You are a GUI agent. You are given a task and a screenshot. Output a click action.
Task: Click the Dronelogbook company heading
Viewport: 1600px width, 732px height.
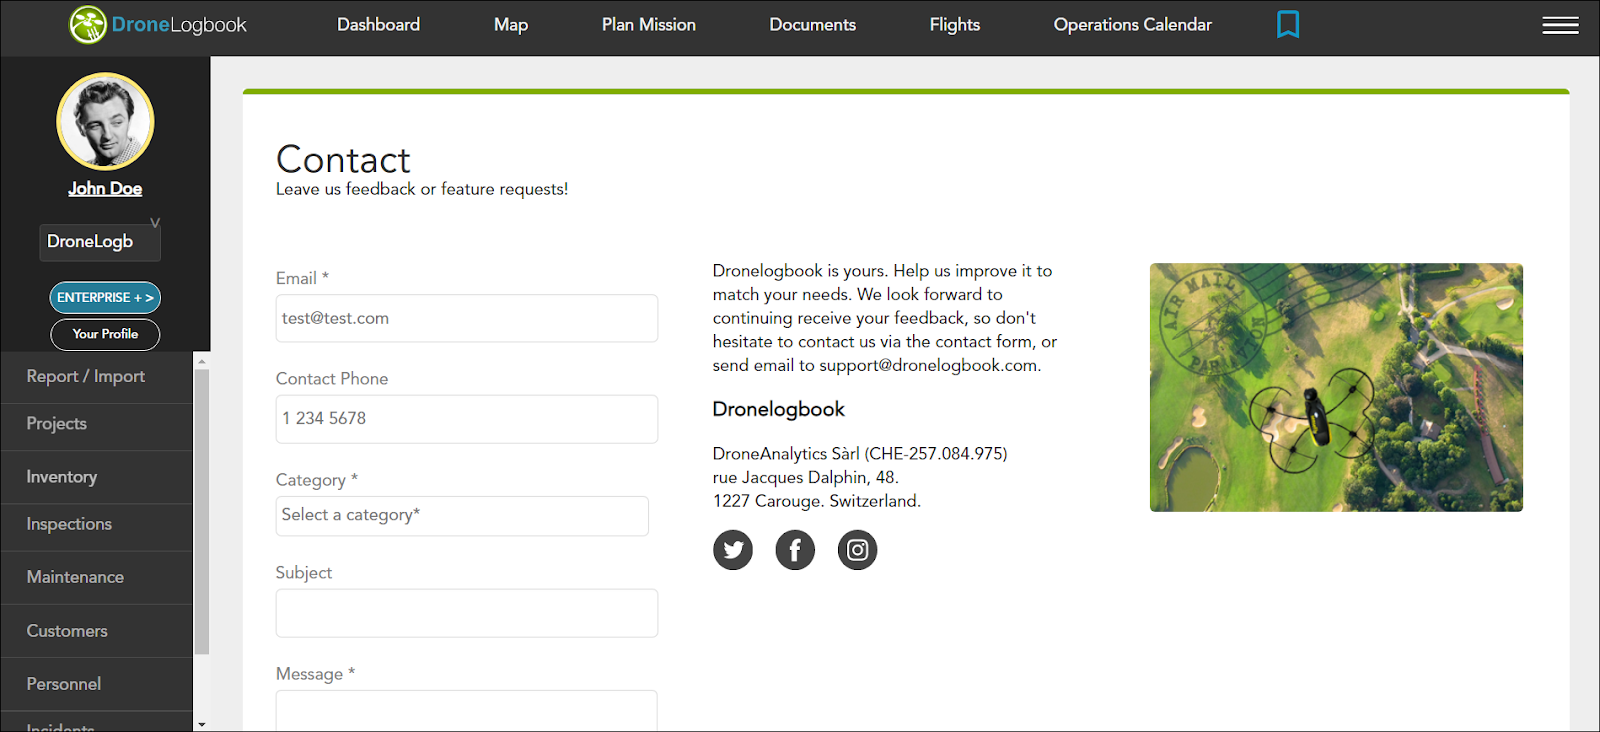pyautogui.click(x=779, y=409)
